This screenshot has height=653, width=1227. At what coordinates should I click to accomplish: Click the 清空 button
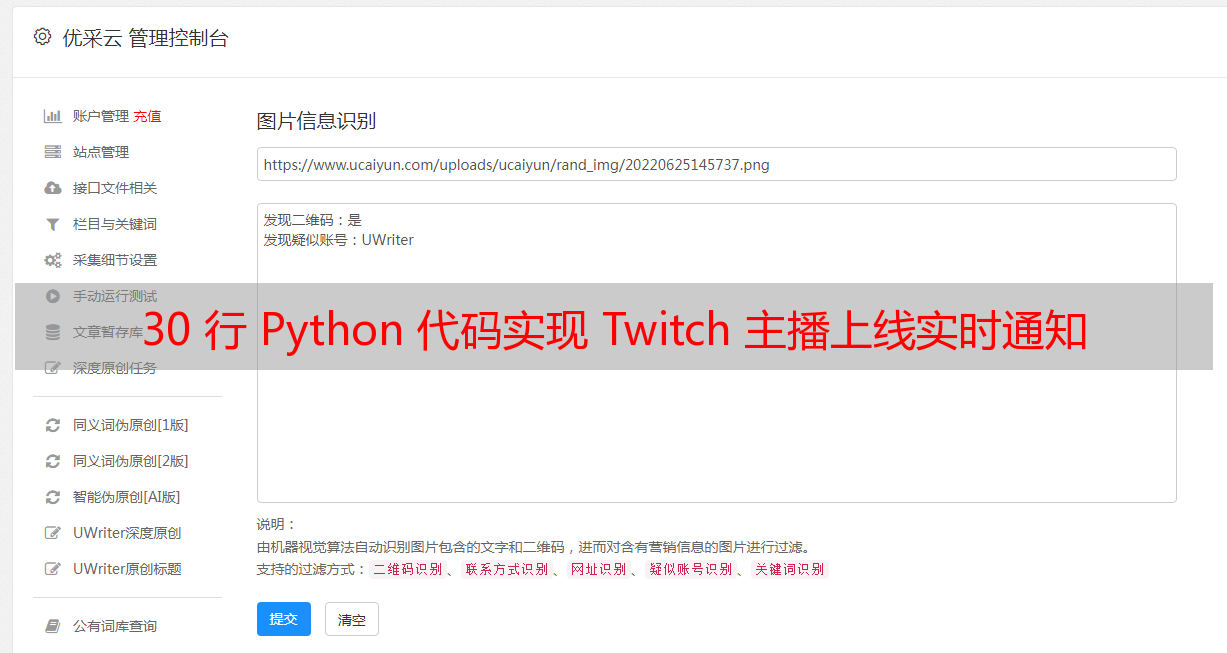[x=352, y=619]
